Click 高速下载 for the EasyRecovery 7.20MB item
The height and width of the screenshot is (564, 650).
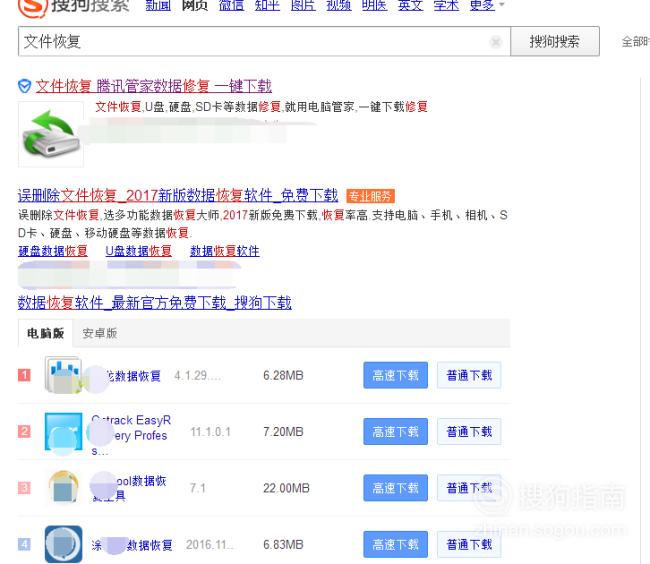tap(395, 431)
